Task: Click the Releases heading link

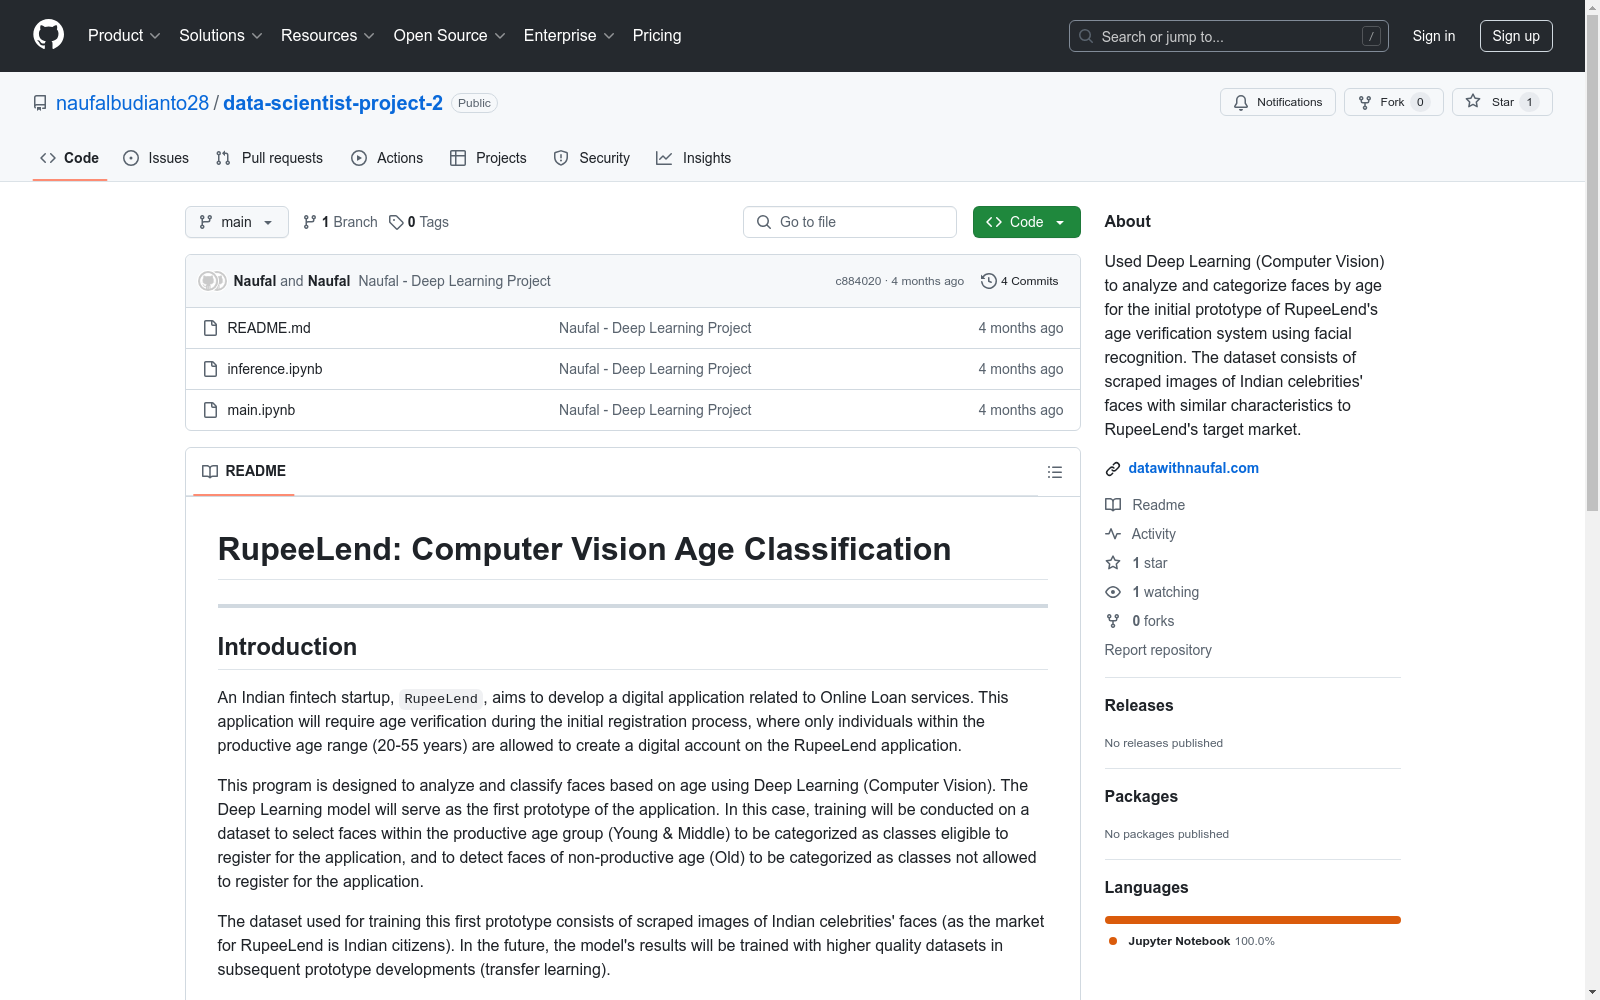Action: point(1139,705)
